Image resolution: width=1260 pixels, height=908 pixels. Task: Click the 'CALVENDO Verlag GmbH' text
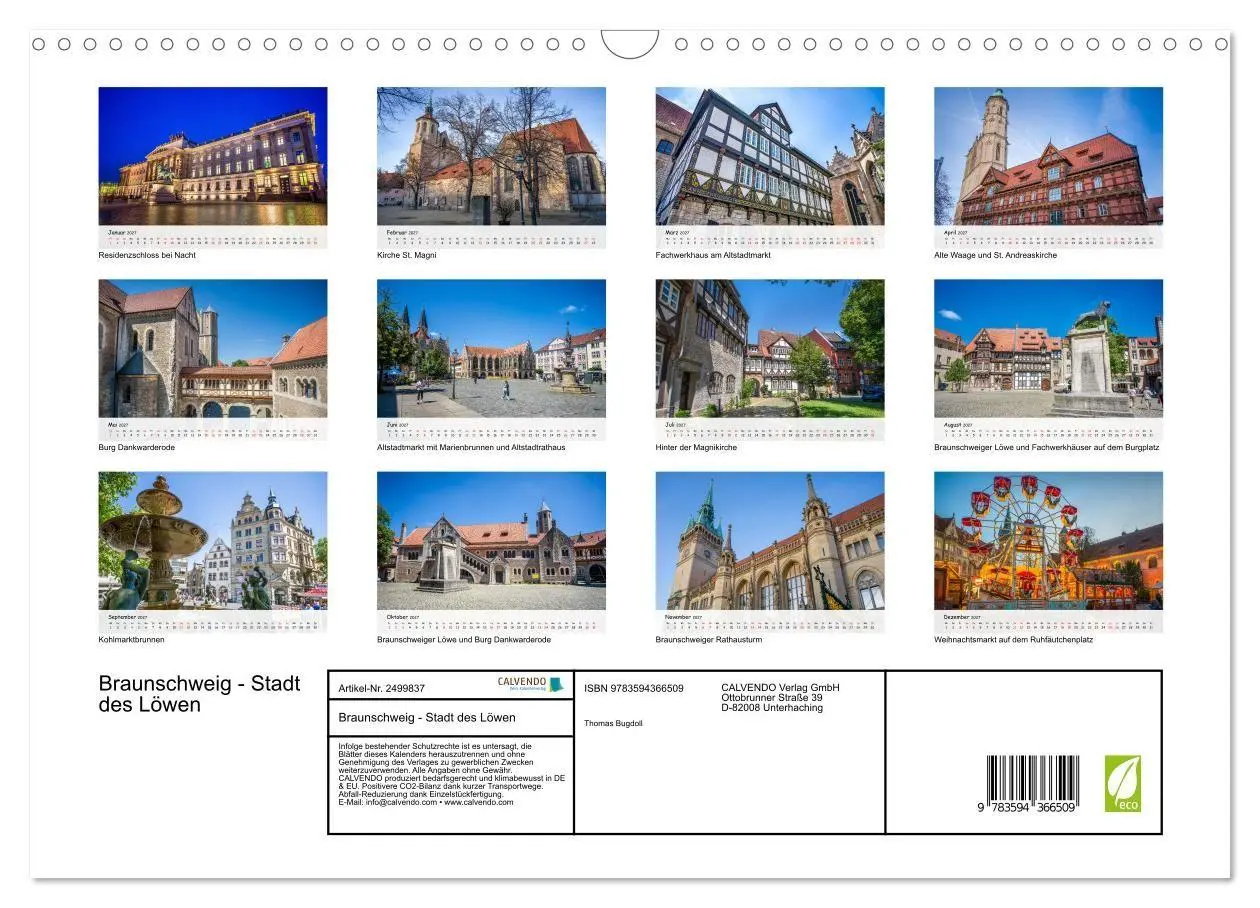(780, 687)
